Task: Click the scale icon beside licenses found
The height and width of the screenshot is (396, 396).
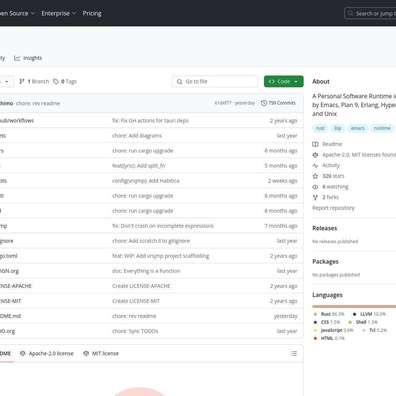Action: [315, 155]
